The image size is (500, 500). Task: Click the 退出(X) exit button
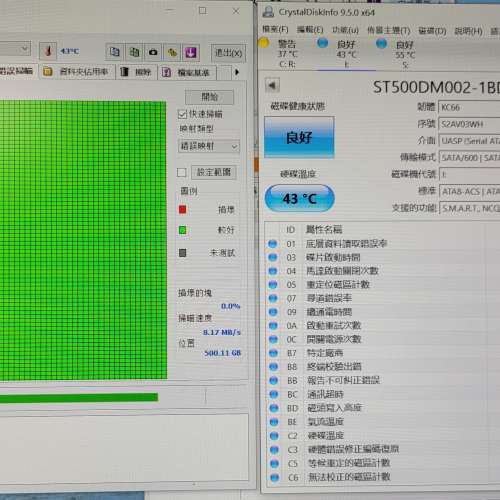click(x=228, y=53)
